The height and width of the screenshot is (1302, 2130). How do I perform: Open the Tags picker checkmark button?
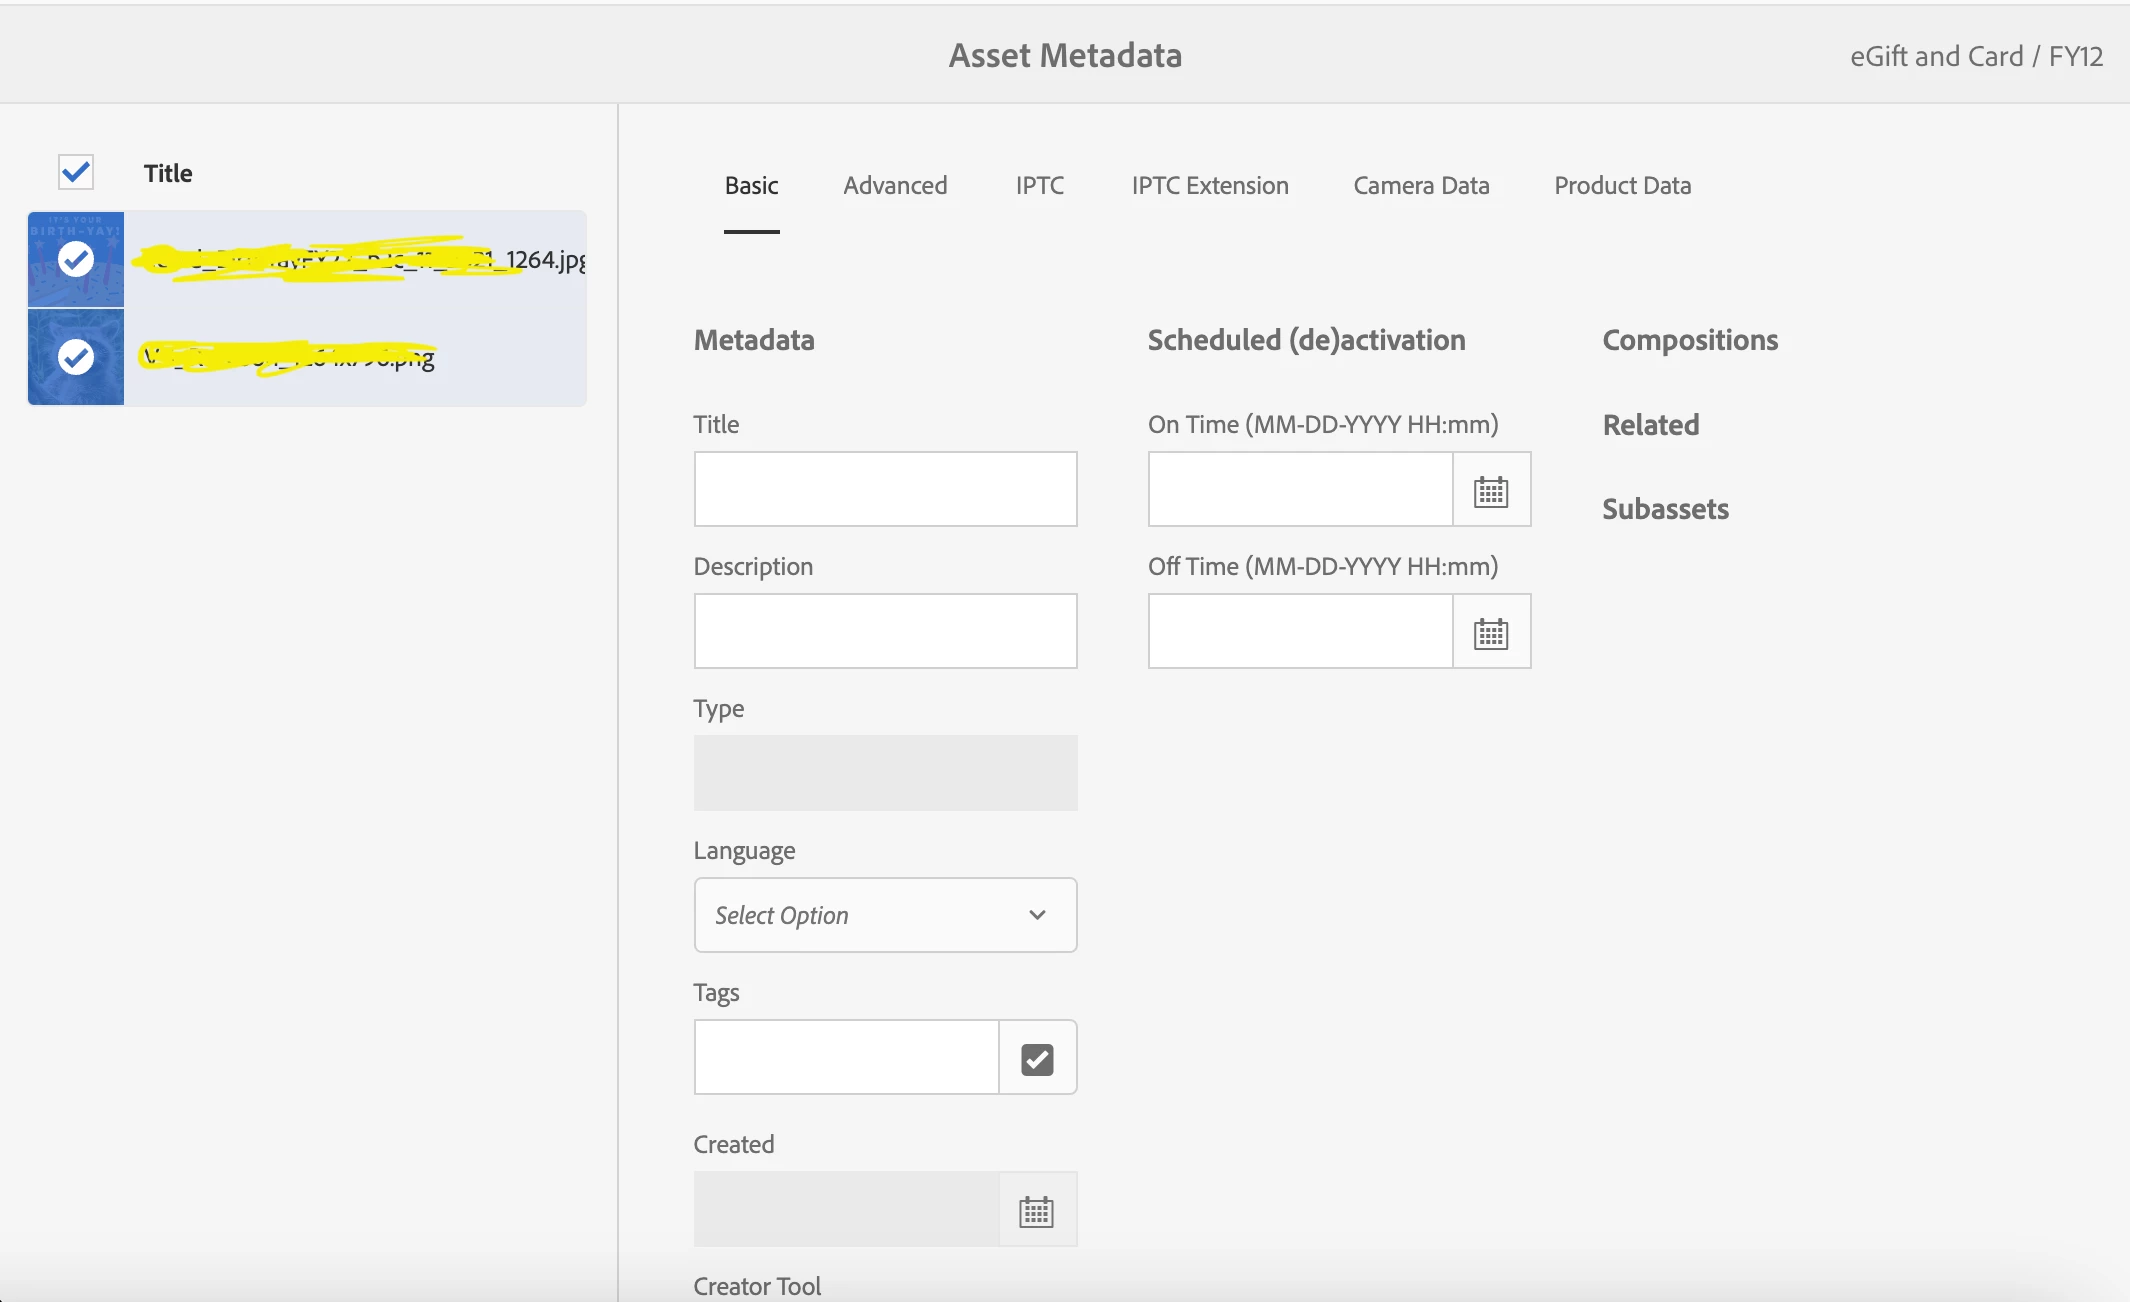1037,1058
